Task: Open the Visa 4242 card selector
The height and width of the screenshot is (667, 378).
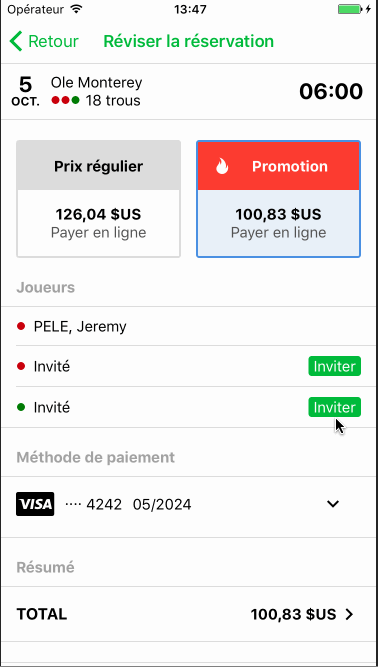Action: coord(189,505)
